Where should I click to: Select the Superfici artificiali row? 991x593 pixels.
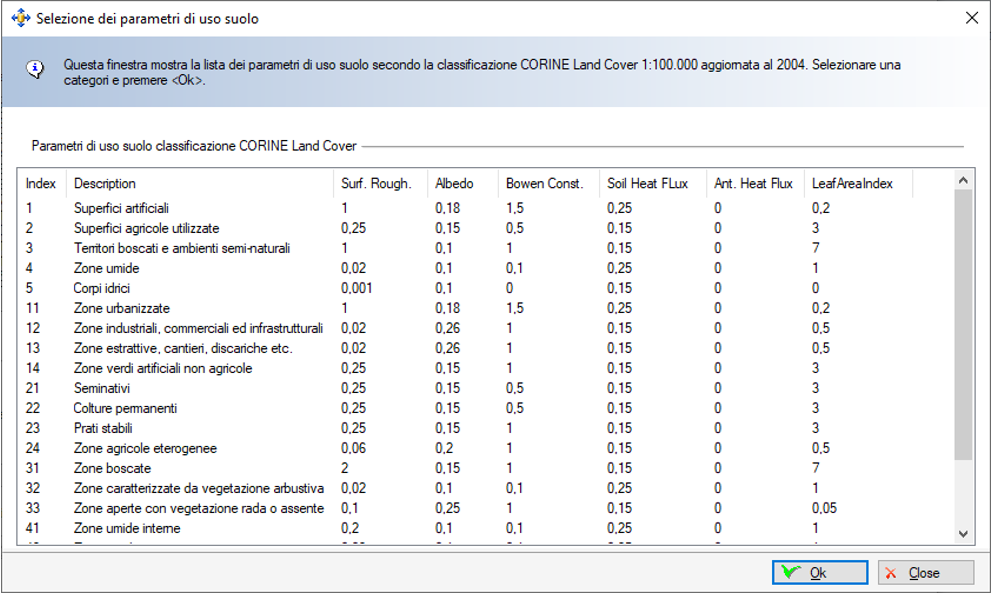coord(121,208)
